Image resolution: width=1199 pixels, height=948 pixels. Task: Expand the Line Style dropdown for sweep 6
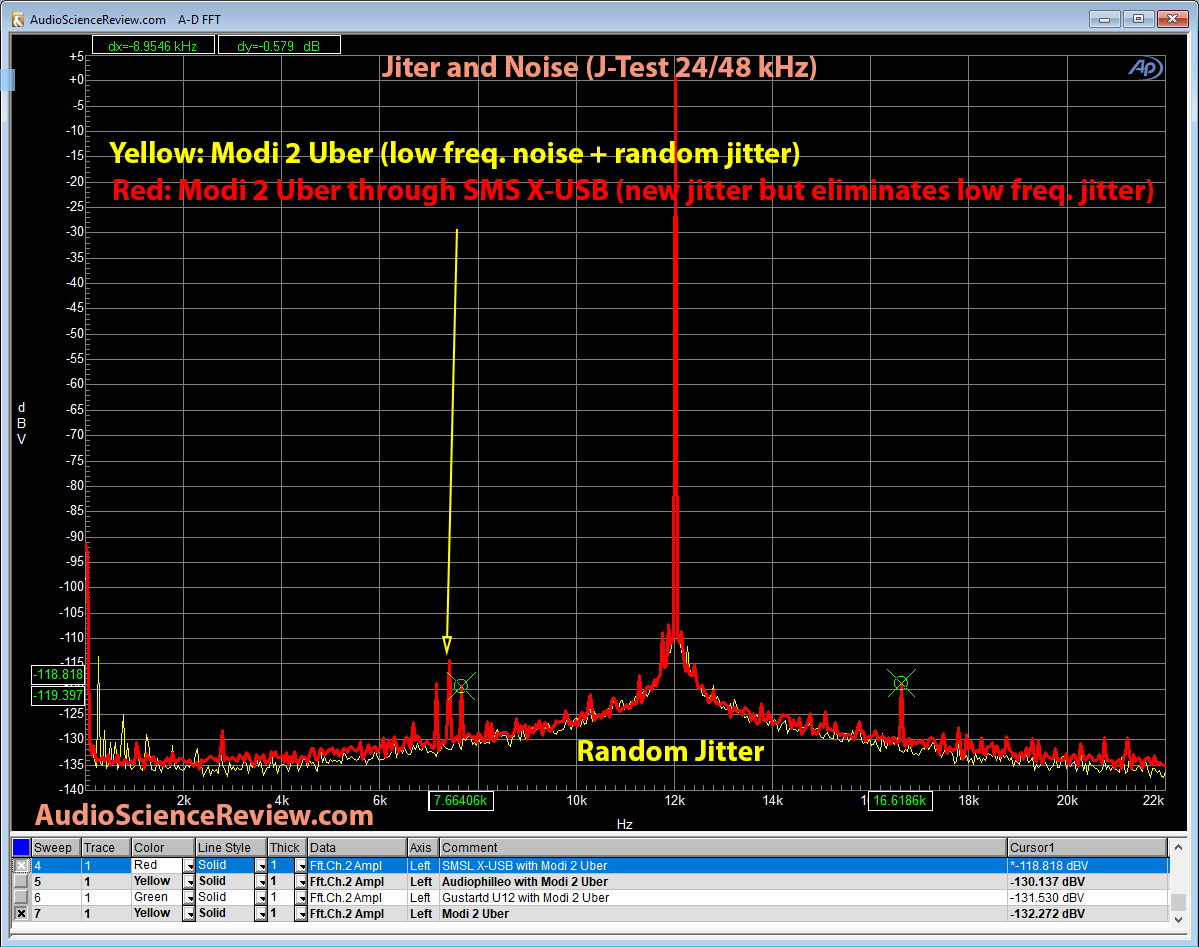tap(261, 898)
